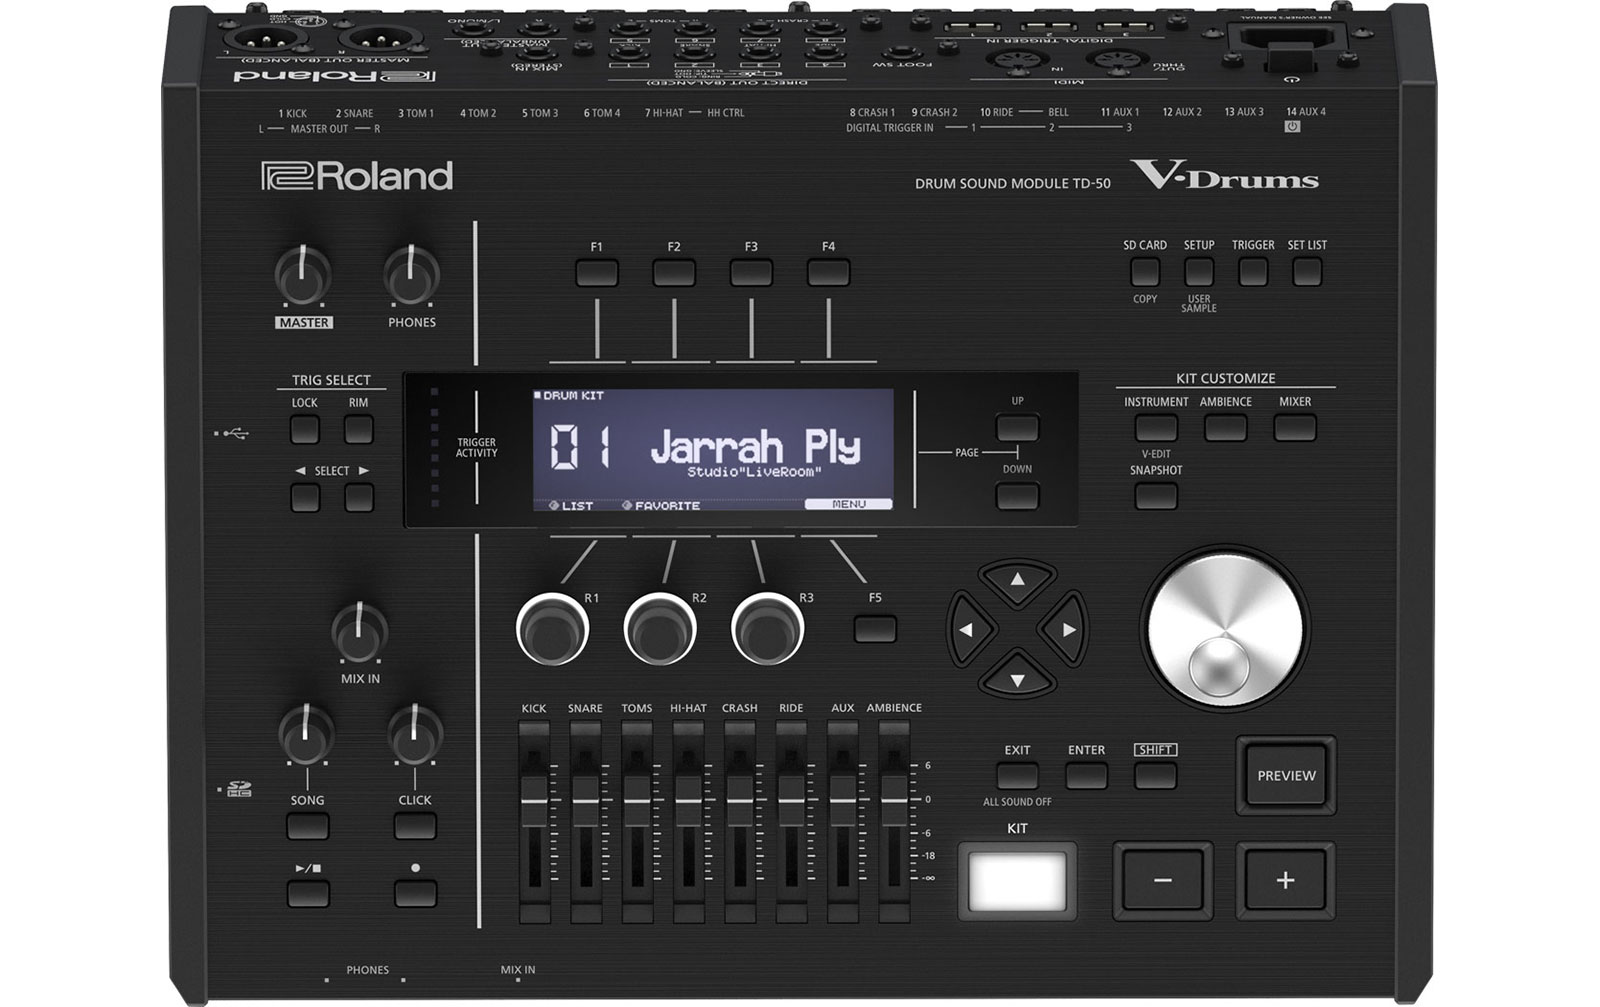Screen dimensions: 1600x1007
Task: Select previous trigger with left SELECT button
Action: click(305, 497)
